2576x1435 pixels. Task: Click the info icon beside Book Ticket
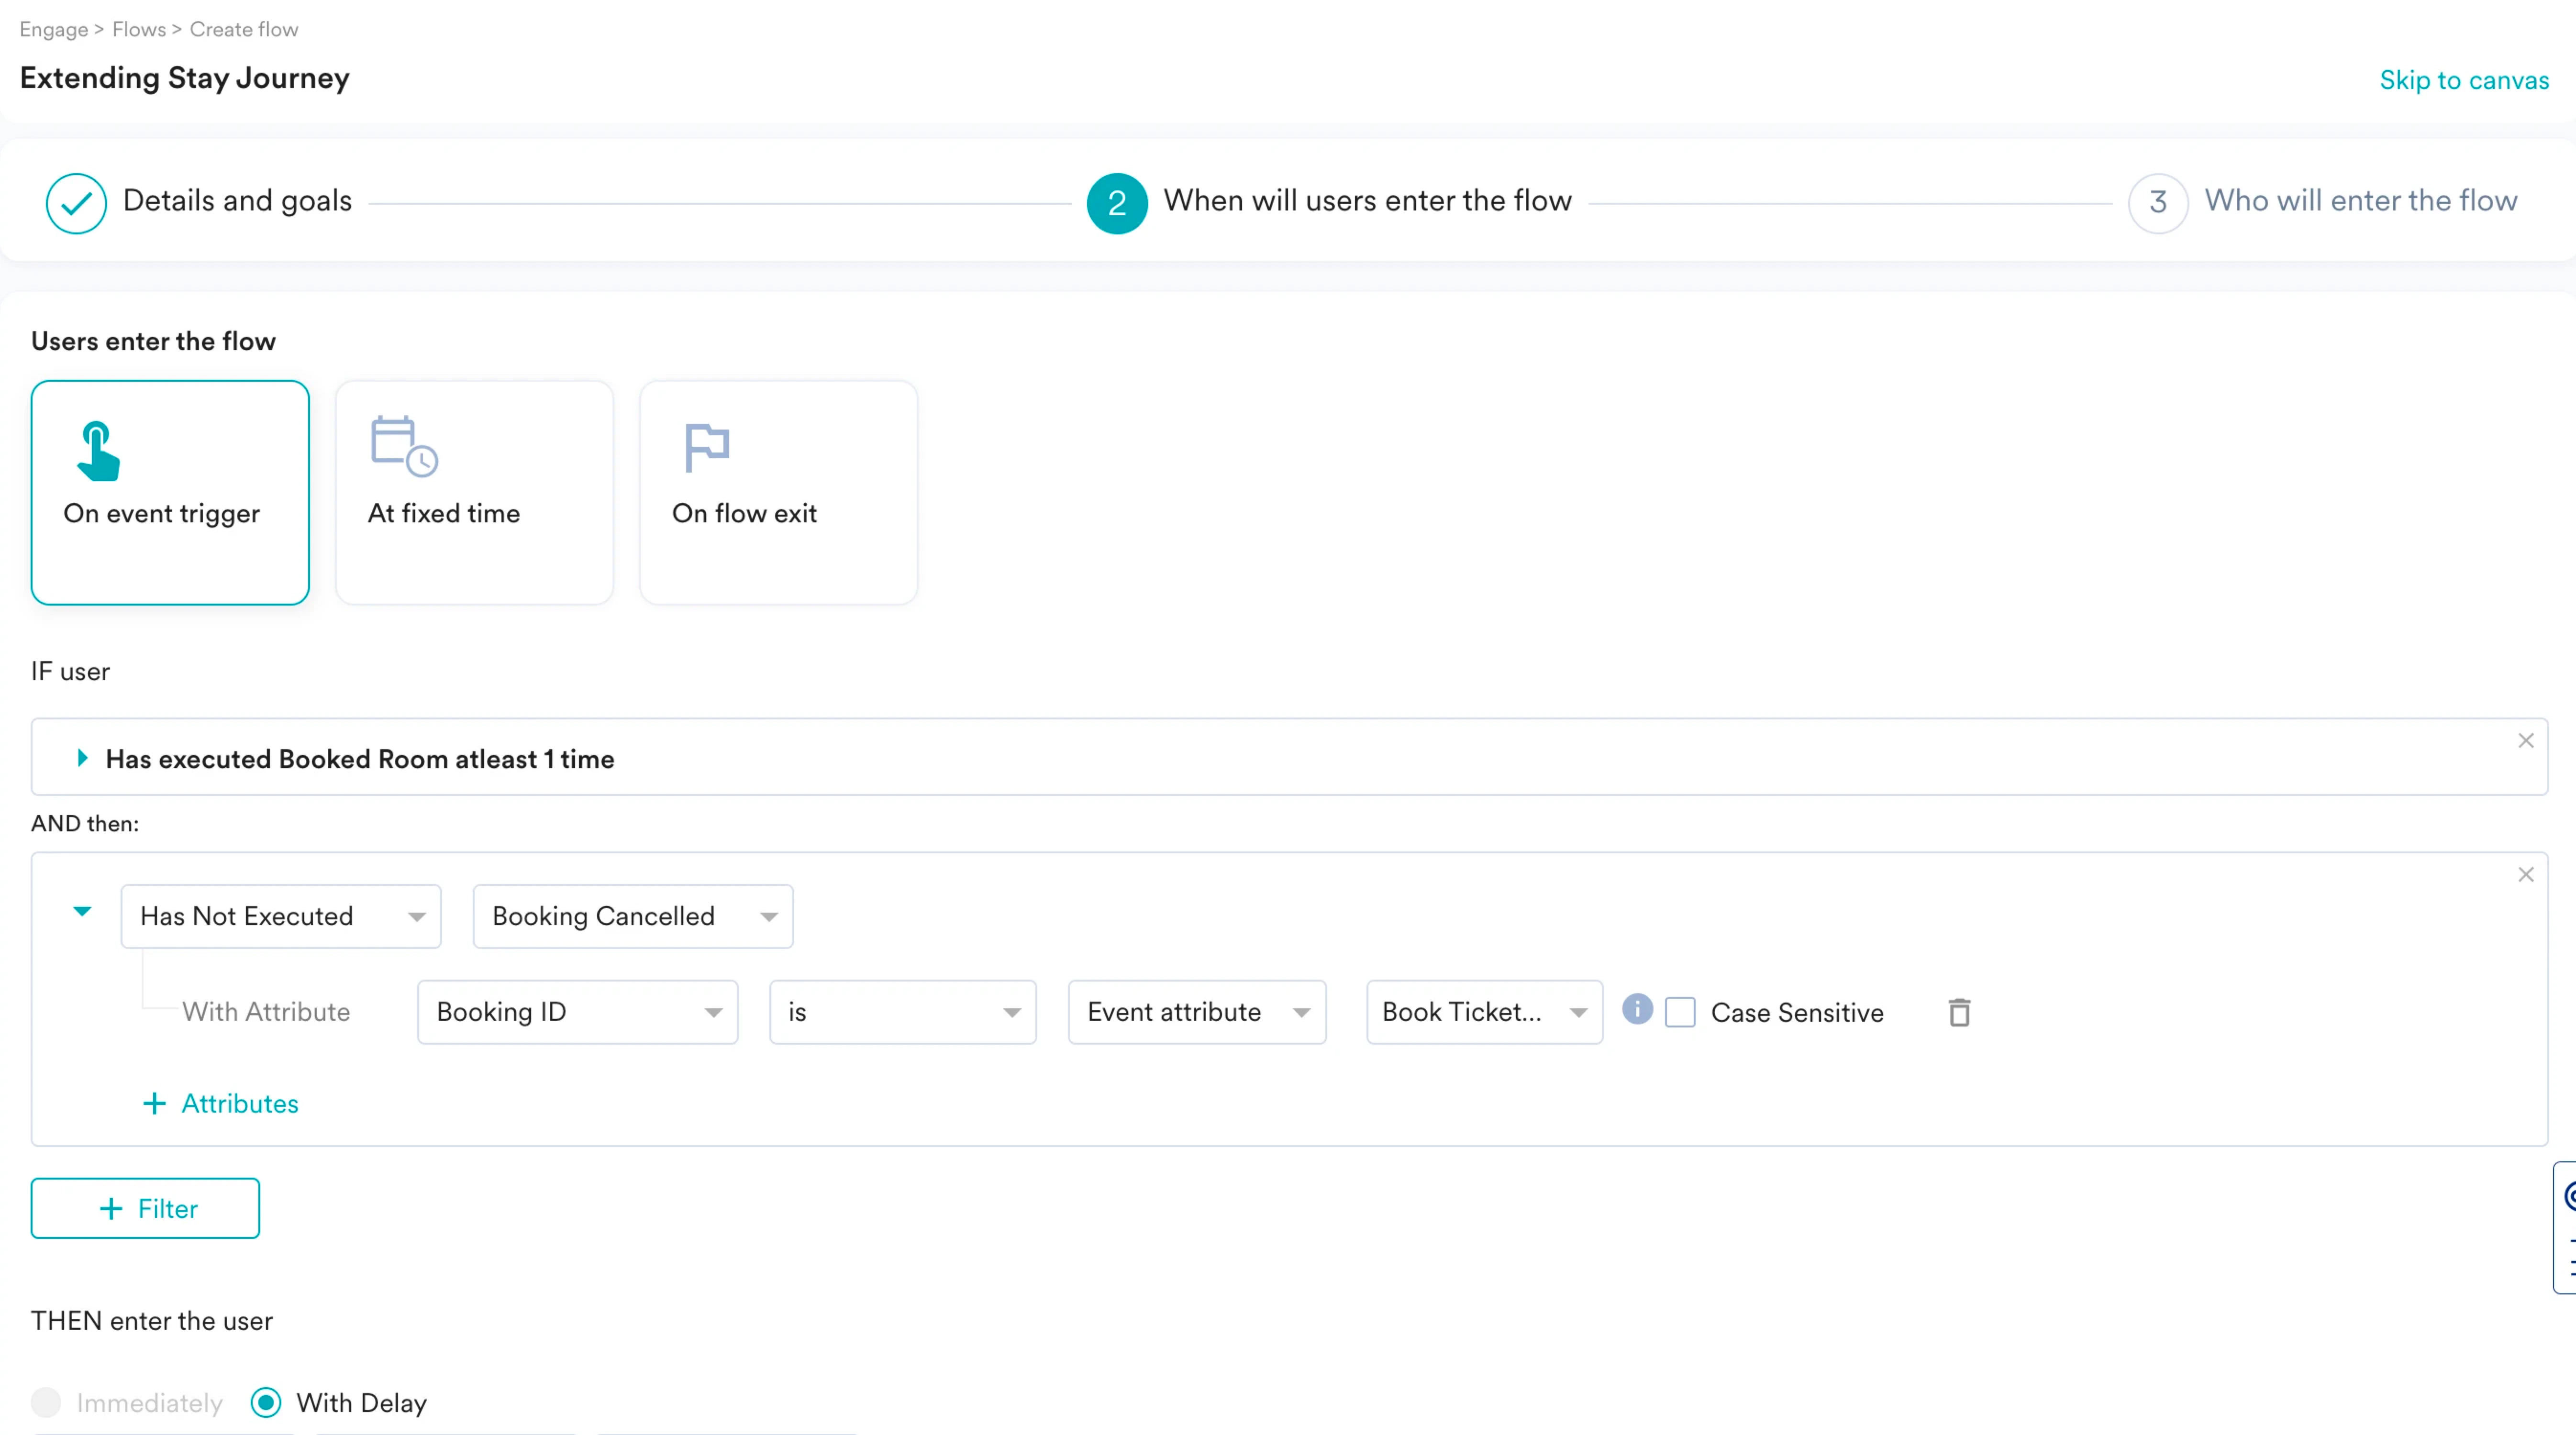click(x=1637, y=1008)
